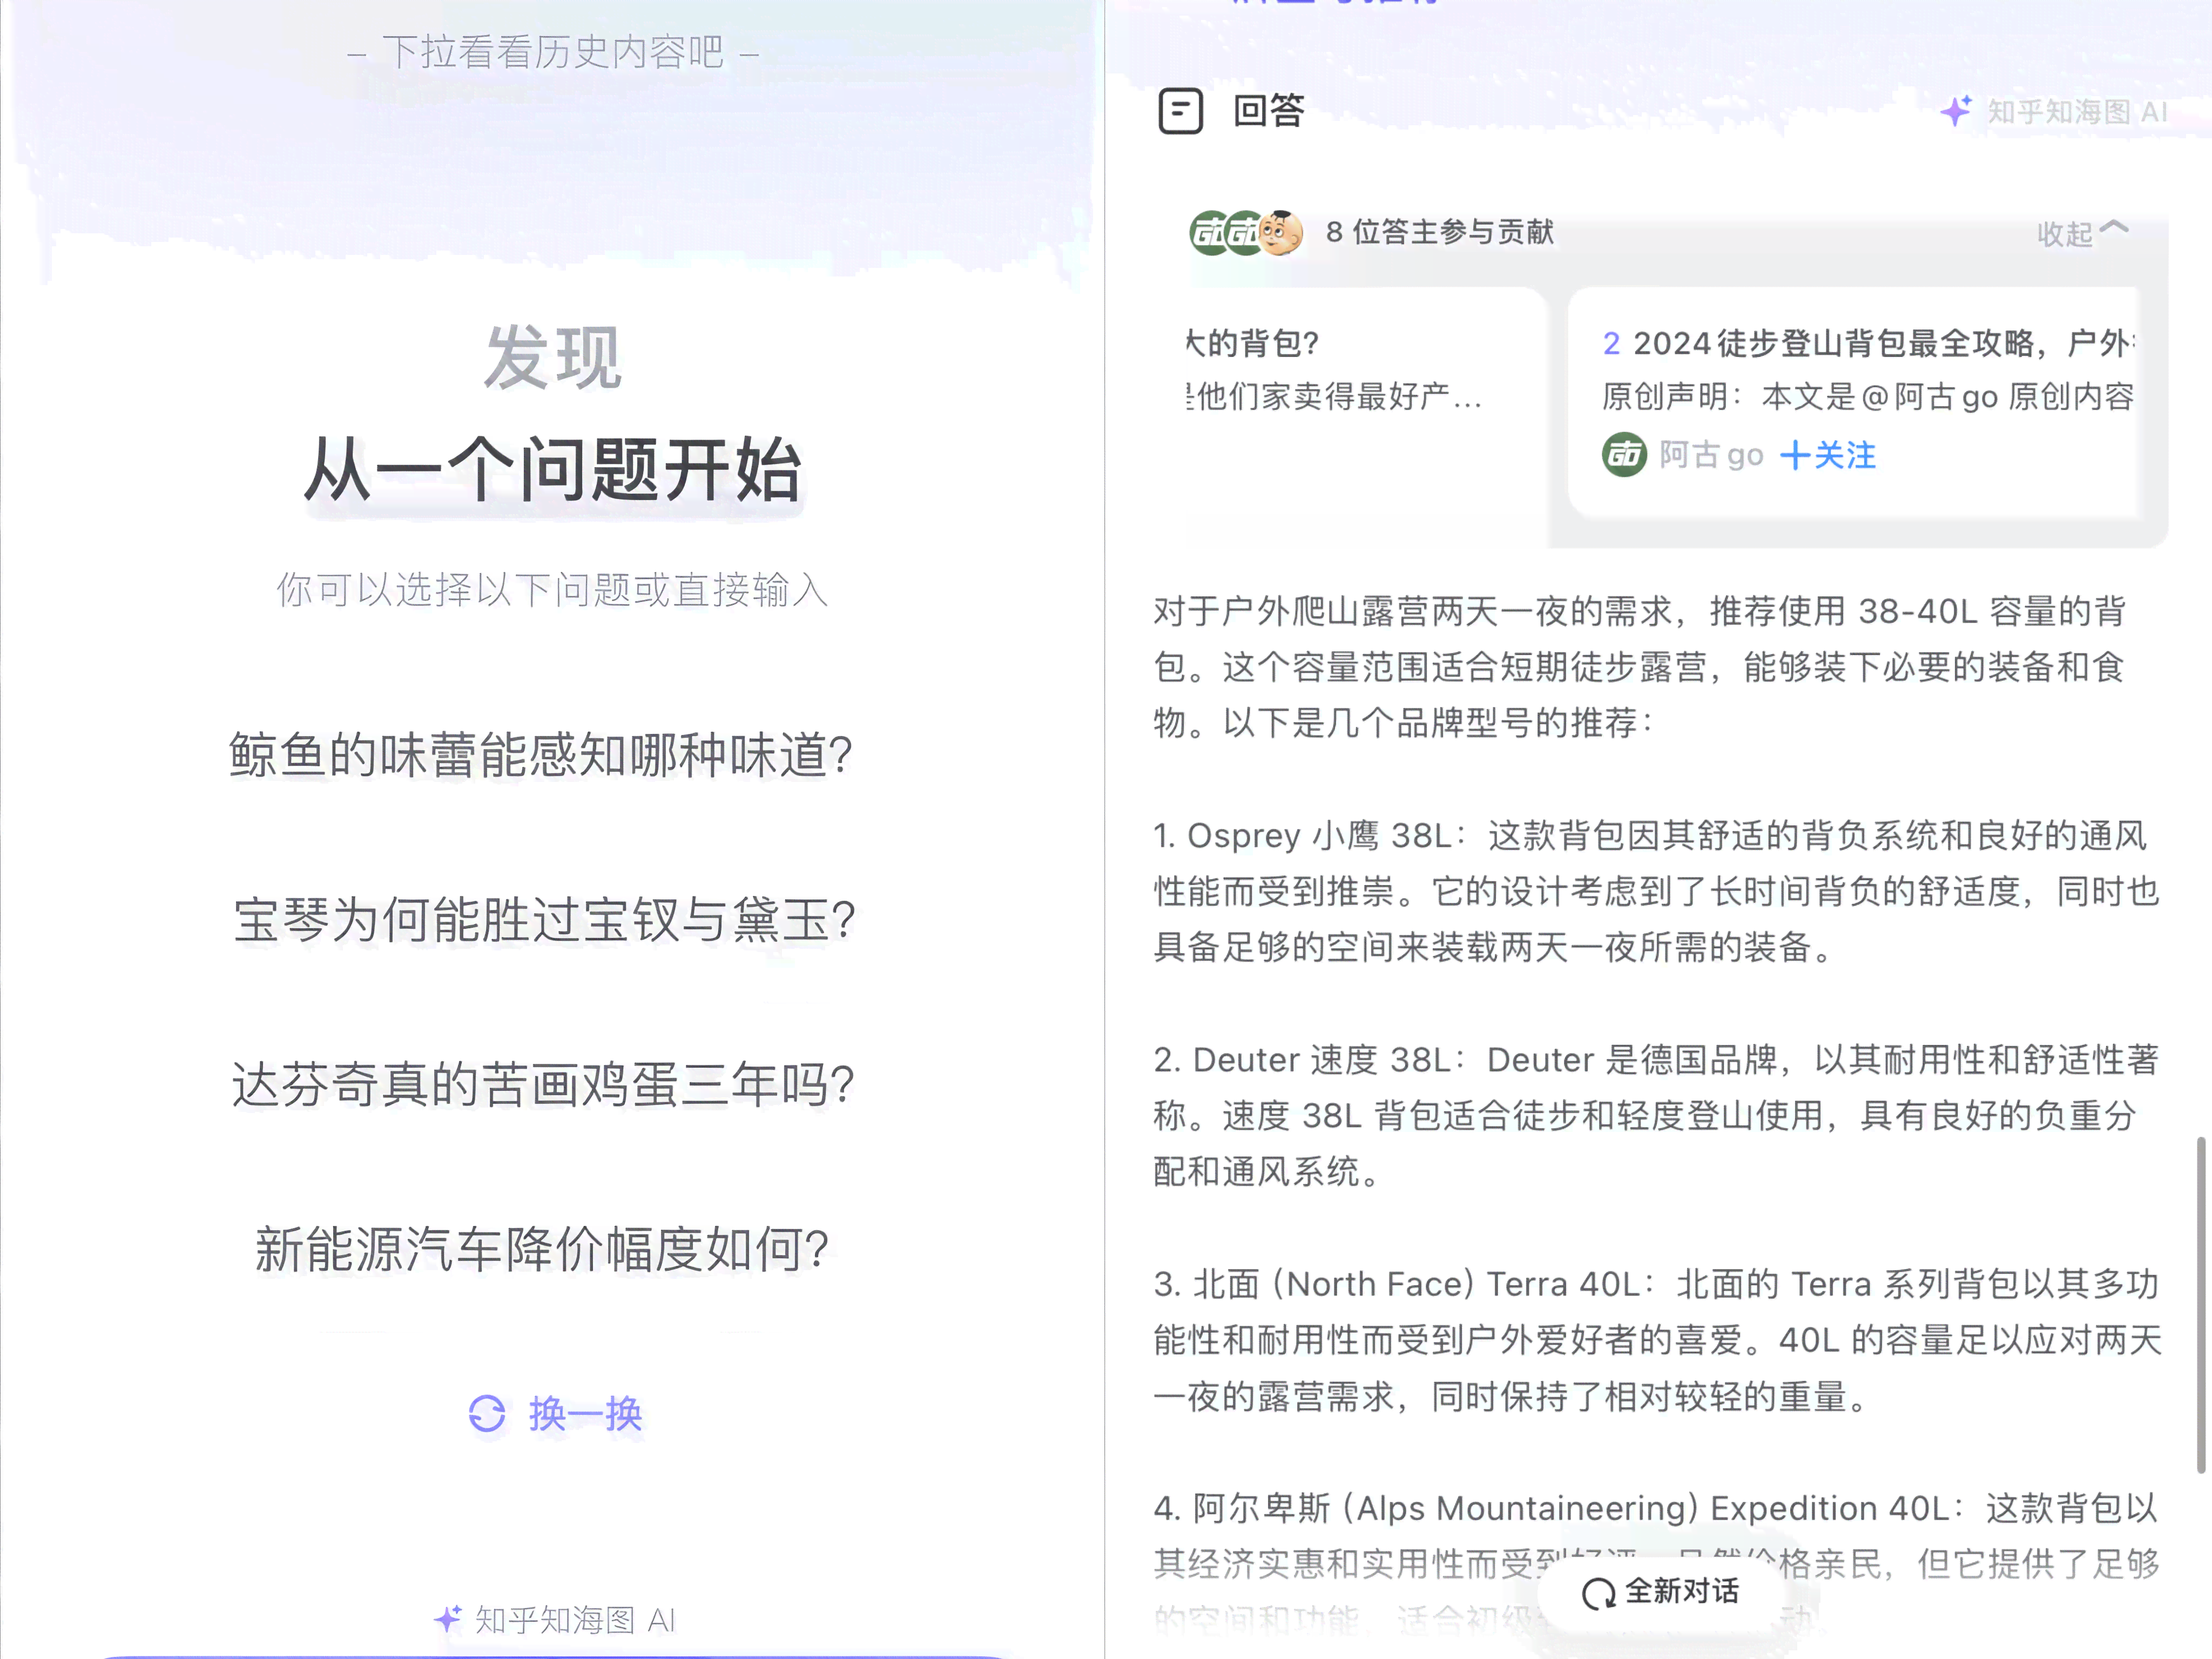Click the 阿古go author avatar
Screen dimensions: 2212x1659
(1624, 455)
